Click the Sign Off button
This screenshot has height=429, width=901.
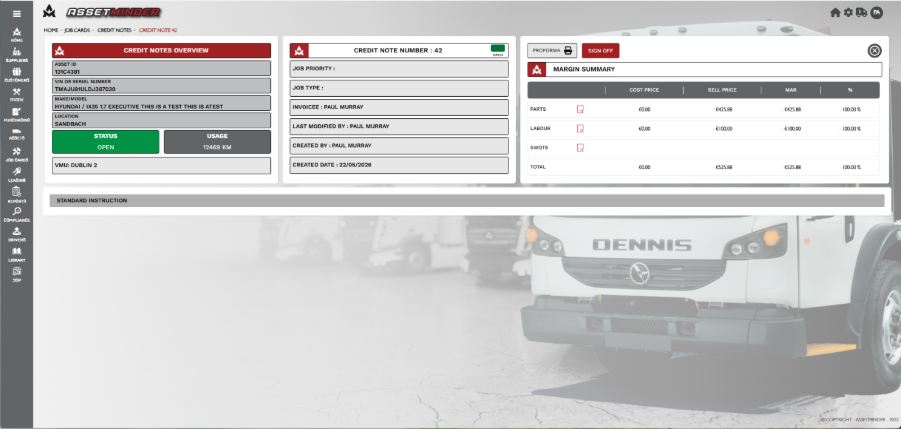(x=600, y=51)
